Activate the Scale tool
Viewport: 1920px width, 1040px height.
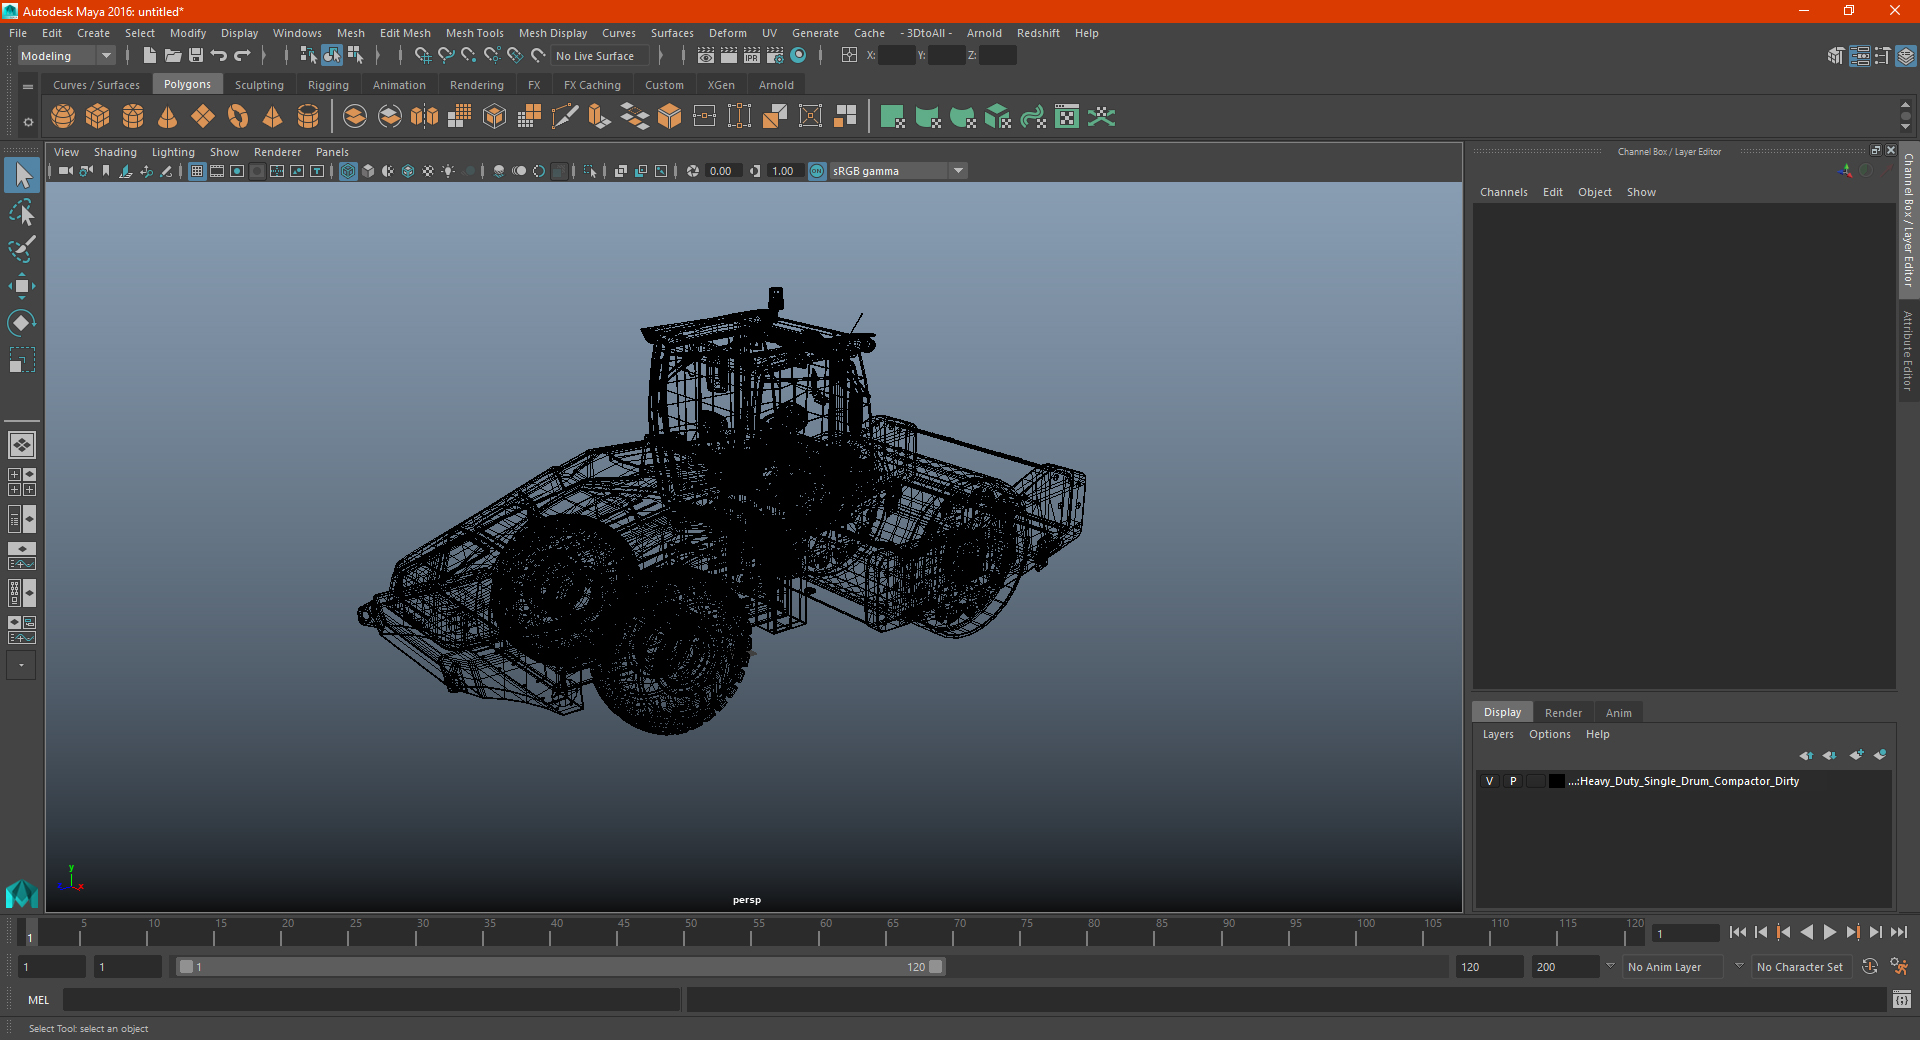tap(22, 360)
